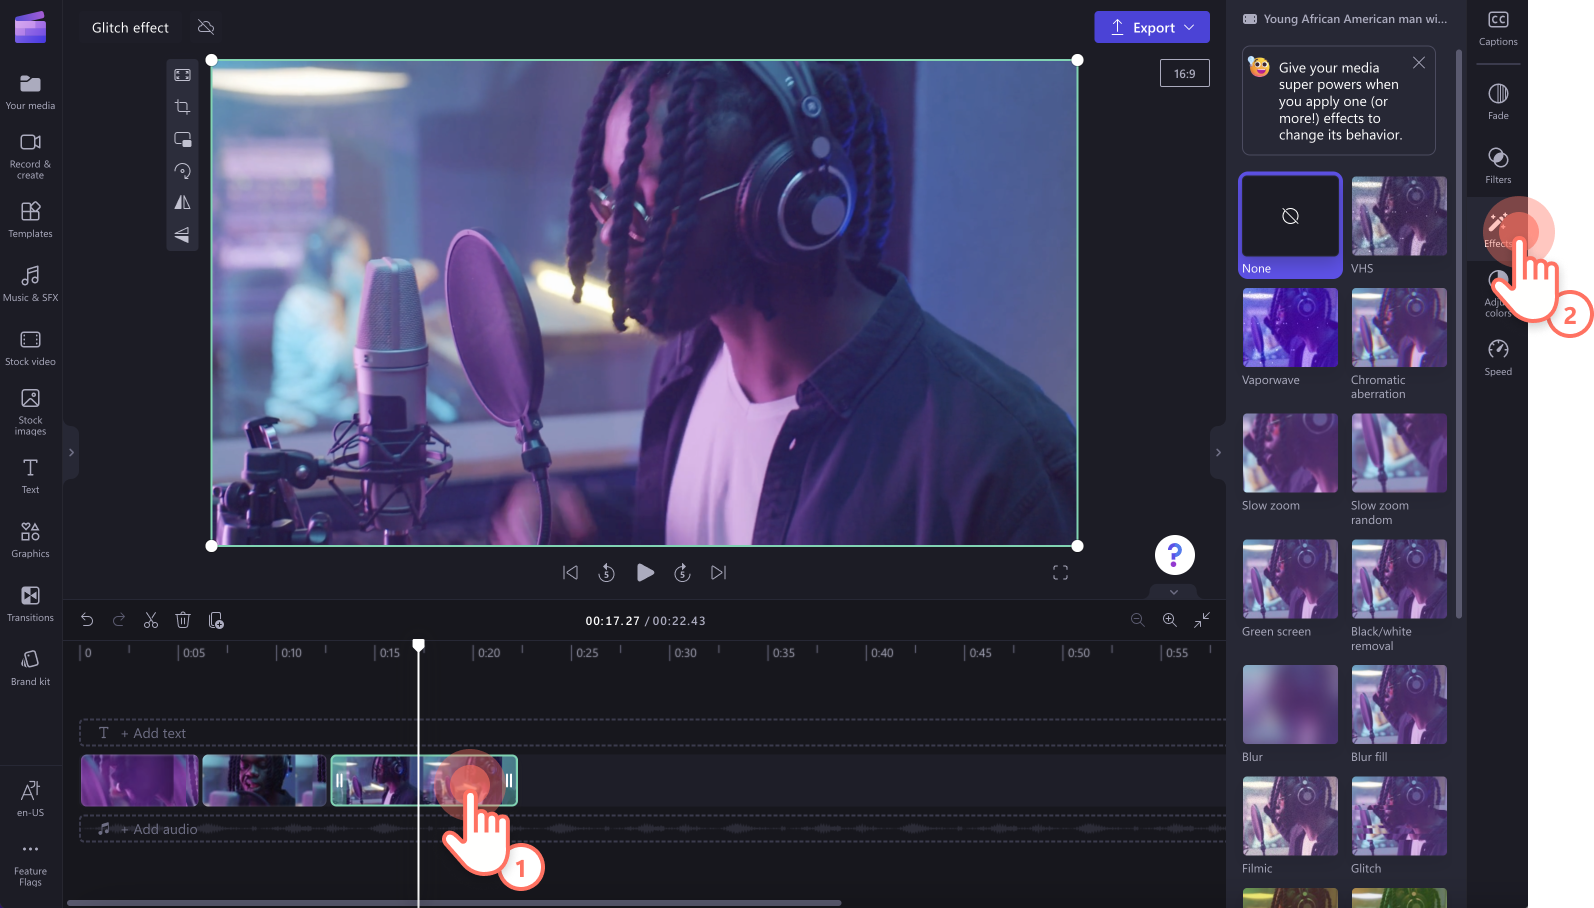Open Brand kit panel

(30, 668)
